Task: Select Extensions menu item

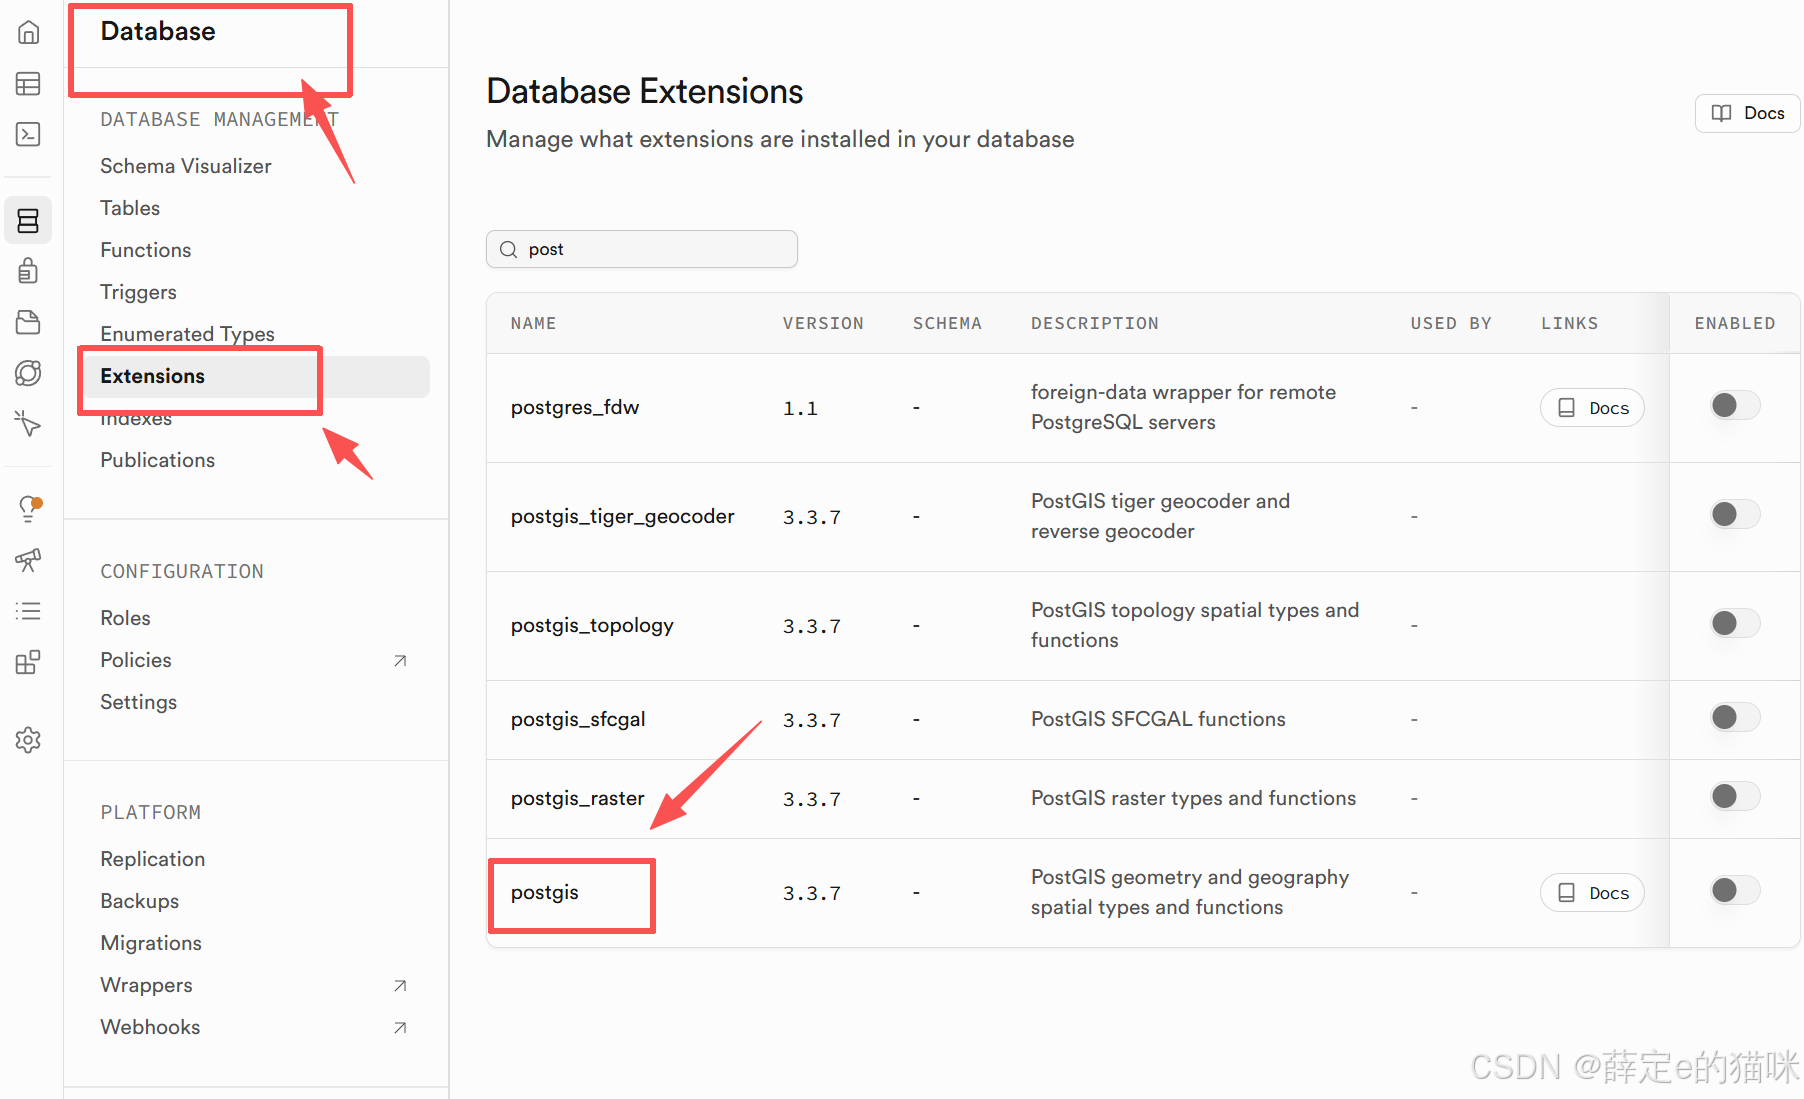Action: (257, 376)
